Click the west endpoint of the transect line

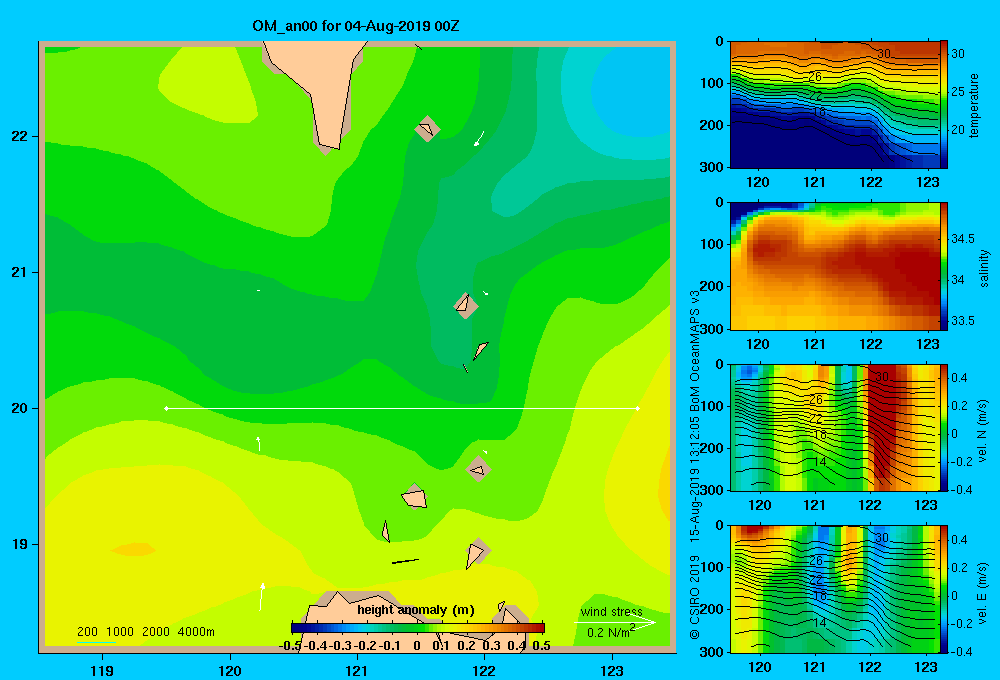click(166, 408)
